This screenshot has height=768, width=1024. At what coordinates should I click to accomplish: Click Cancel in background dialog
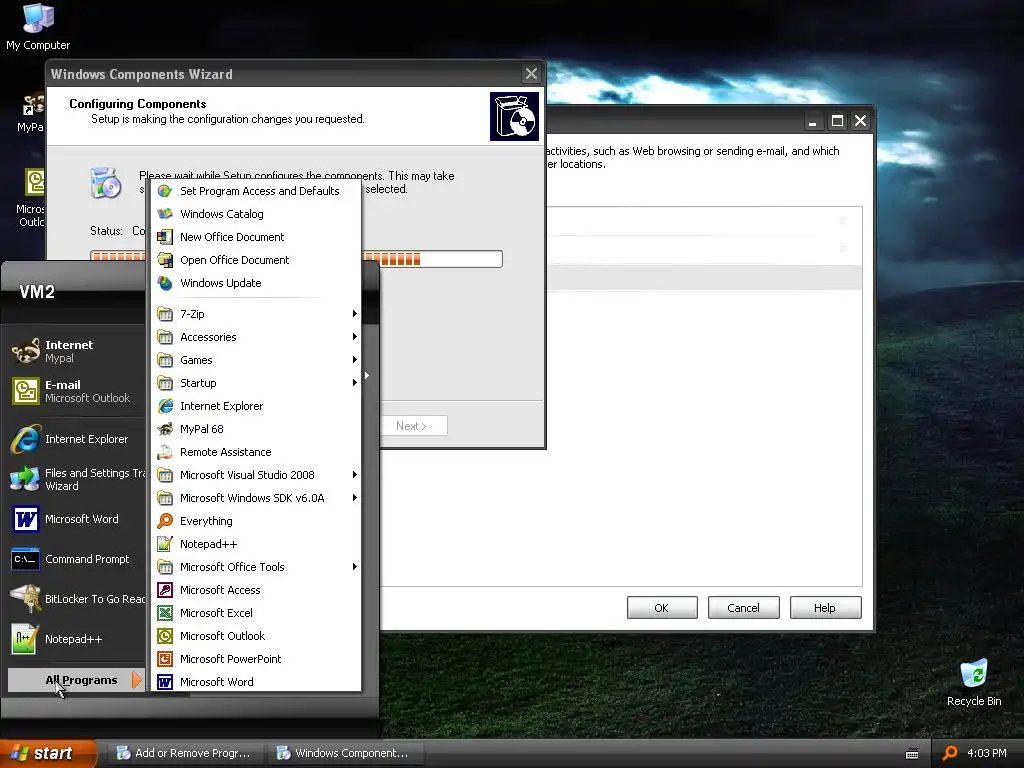click(743, 607)
